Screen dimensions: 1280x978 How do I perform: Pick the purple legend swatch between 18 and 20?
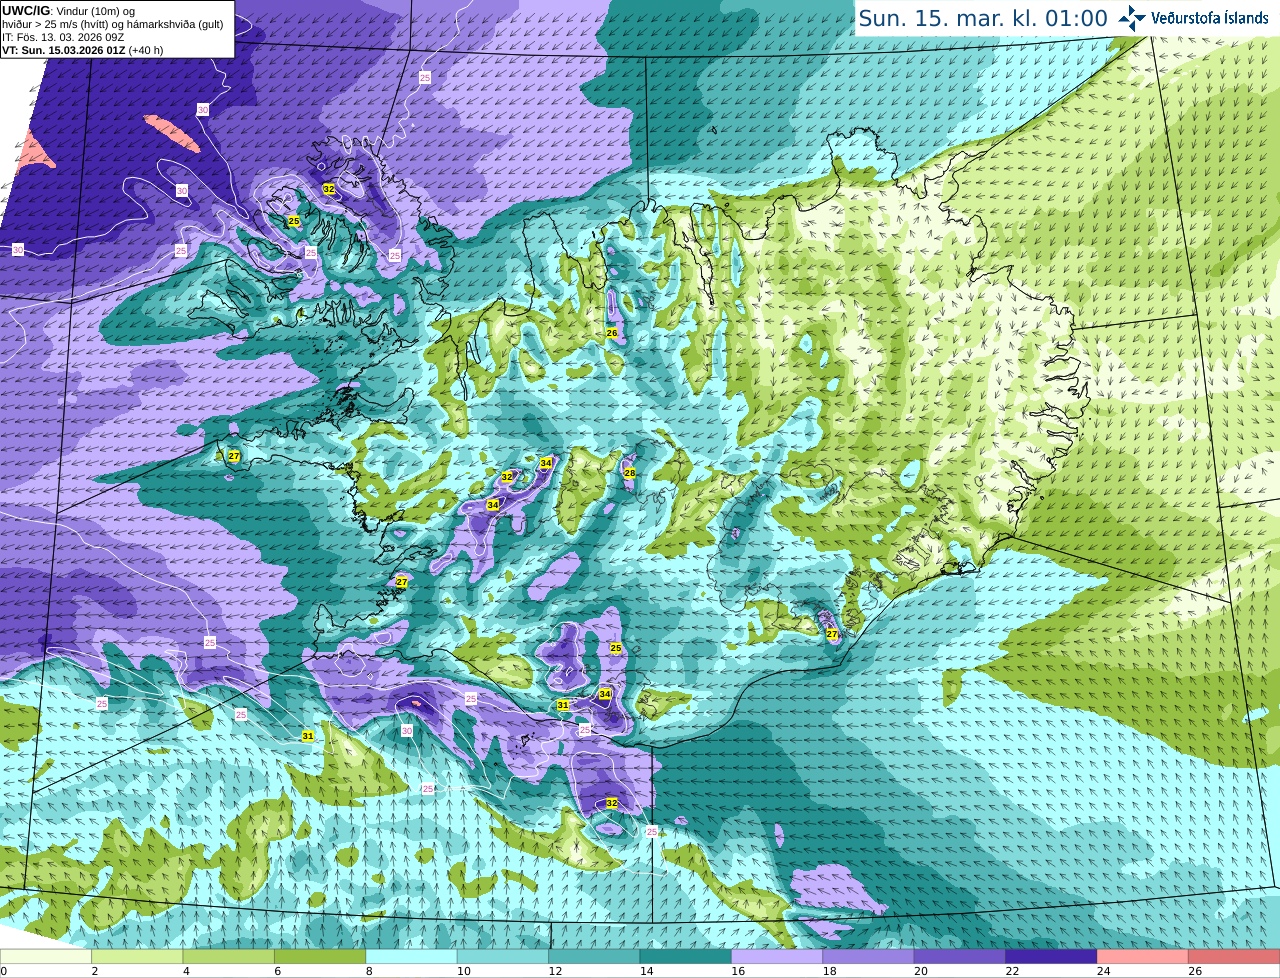868,957
